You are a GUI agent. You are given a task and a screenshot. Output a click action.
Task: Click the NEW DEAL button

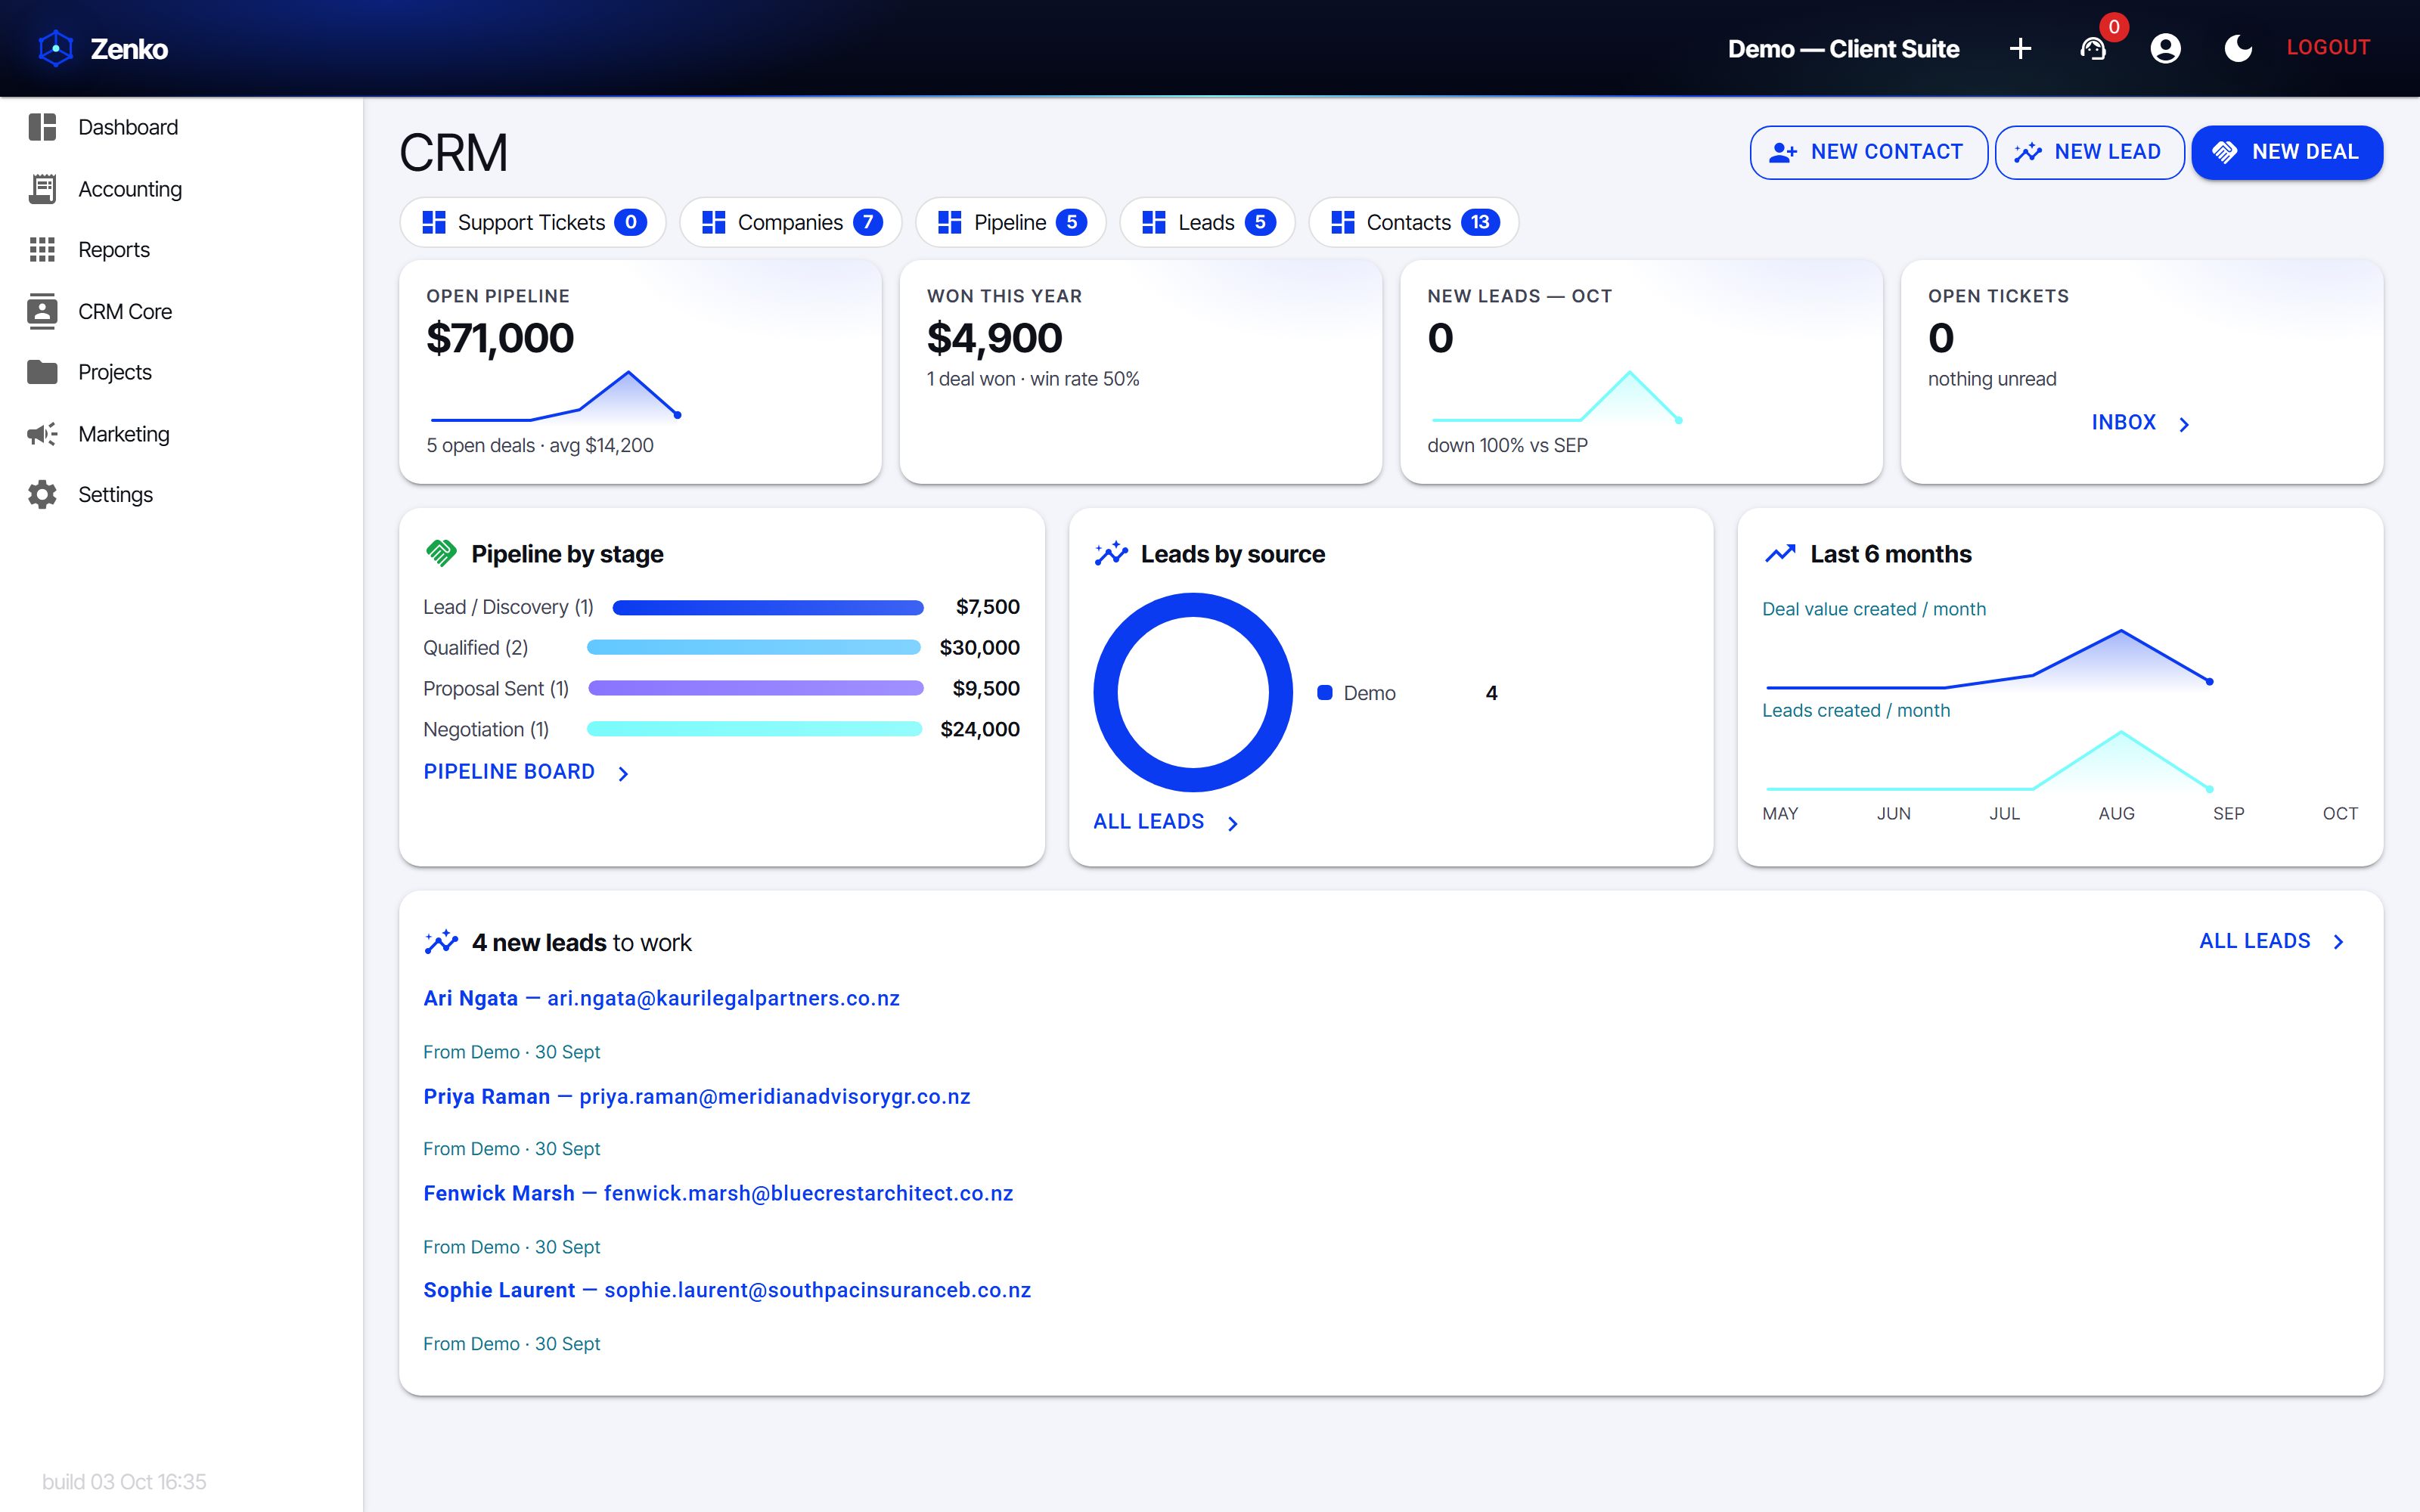coord(2287,152)
